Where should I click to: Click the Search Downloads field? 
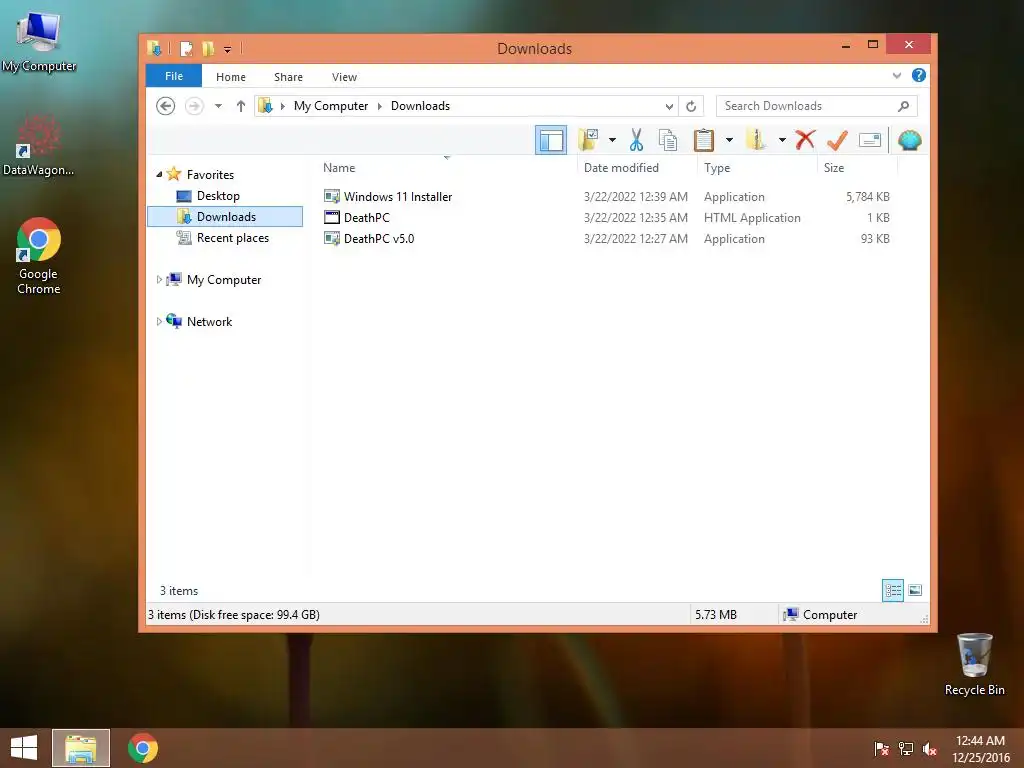816,106
